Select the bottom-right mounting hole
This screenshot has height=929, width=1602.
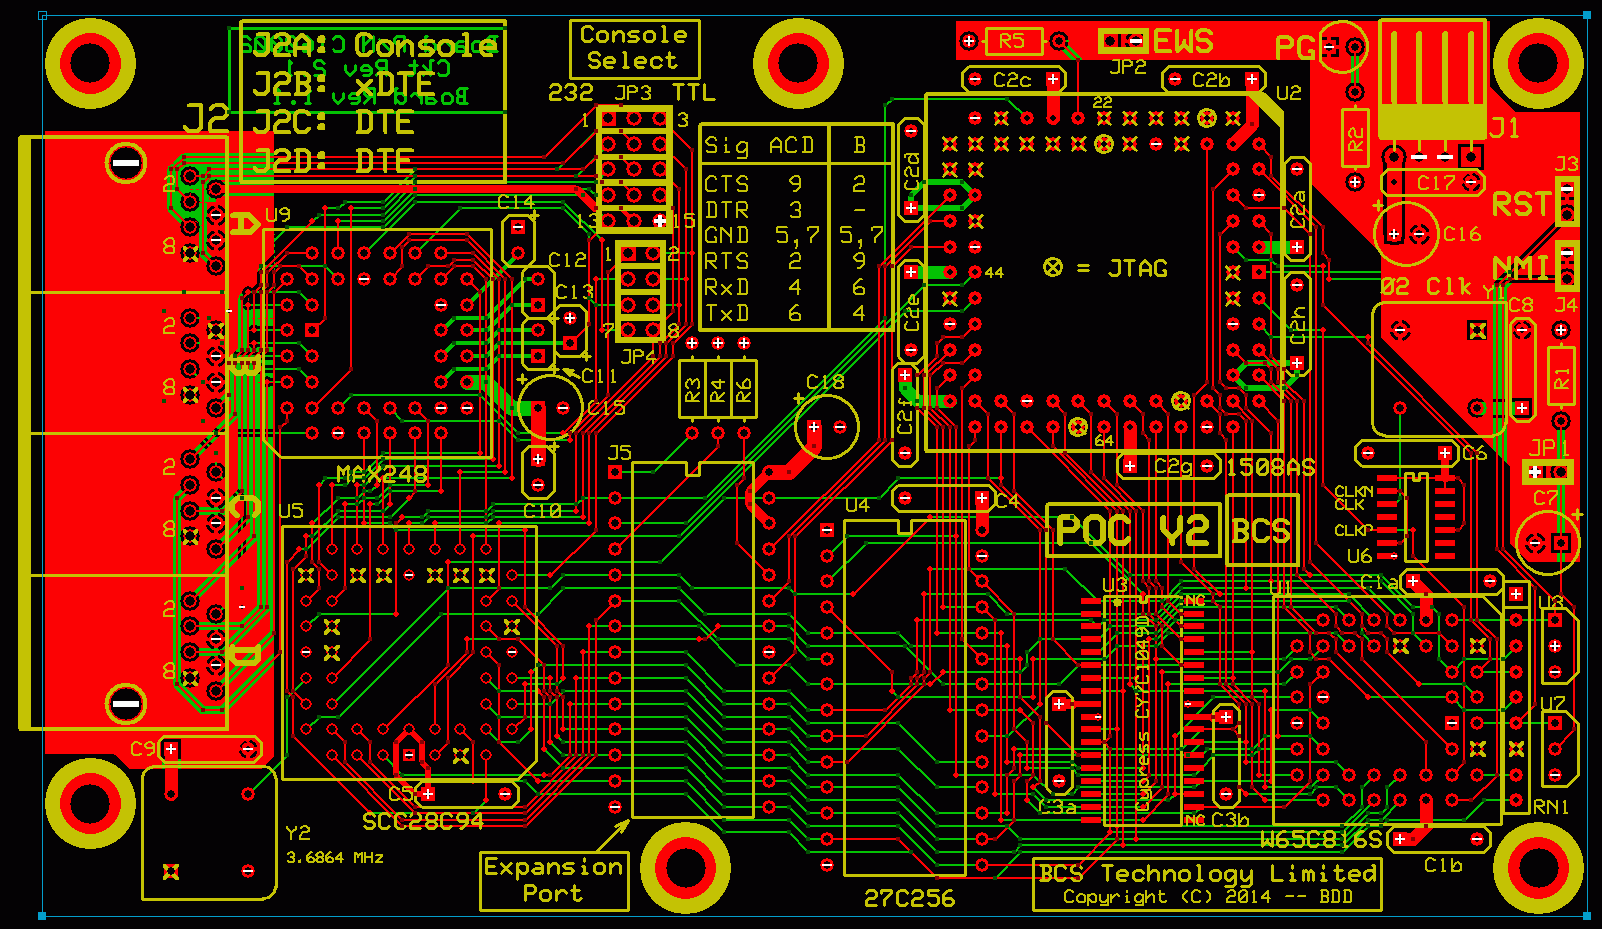(1538, 867)
